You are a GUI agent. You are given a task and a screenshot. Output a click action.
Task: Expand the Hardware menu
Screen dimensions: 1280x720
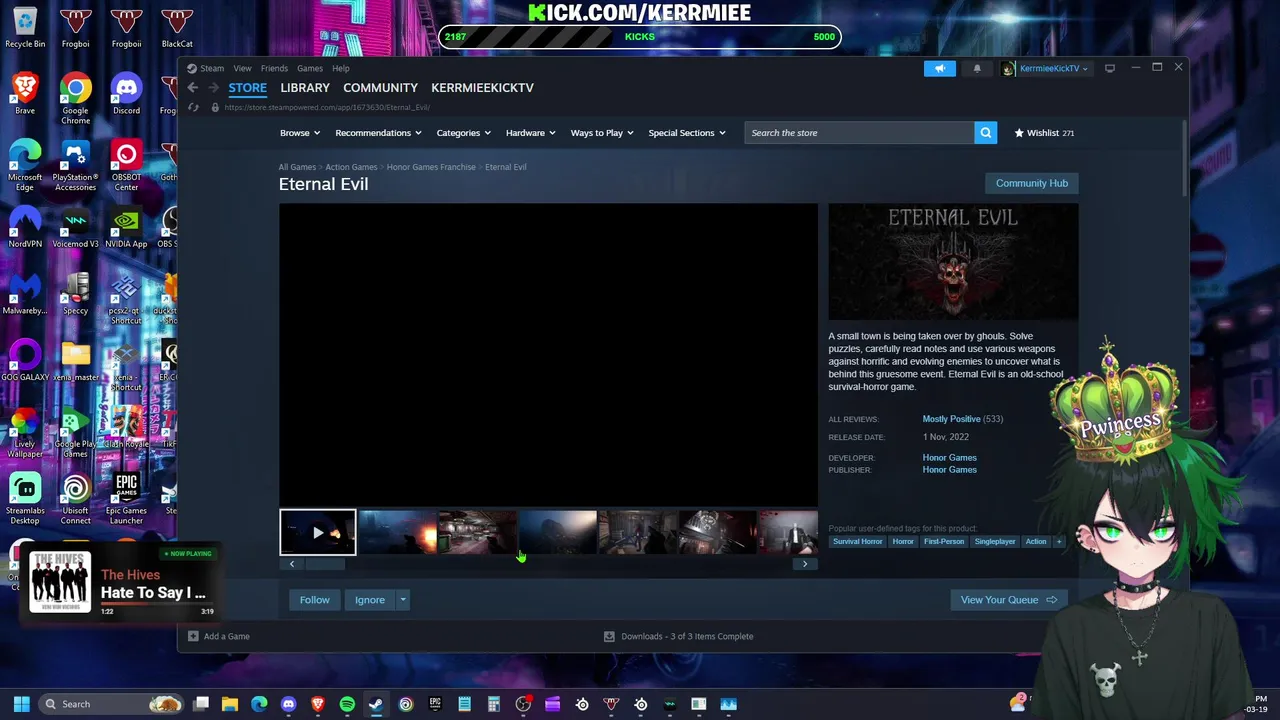point(530,133)
